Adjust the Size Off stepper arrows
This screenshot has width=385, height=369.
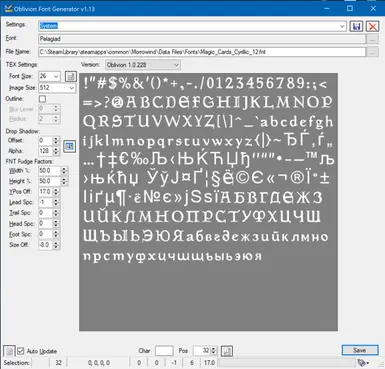[56, 245]
